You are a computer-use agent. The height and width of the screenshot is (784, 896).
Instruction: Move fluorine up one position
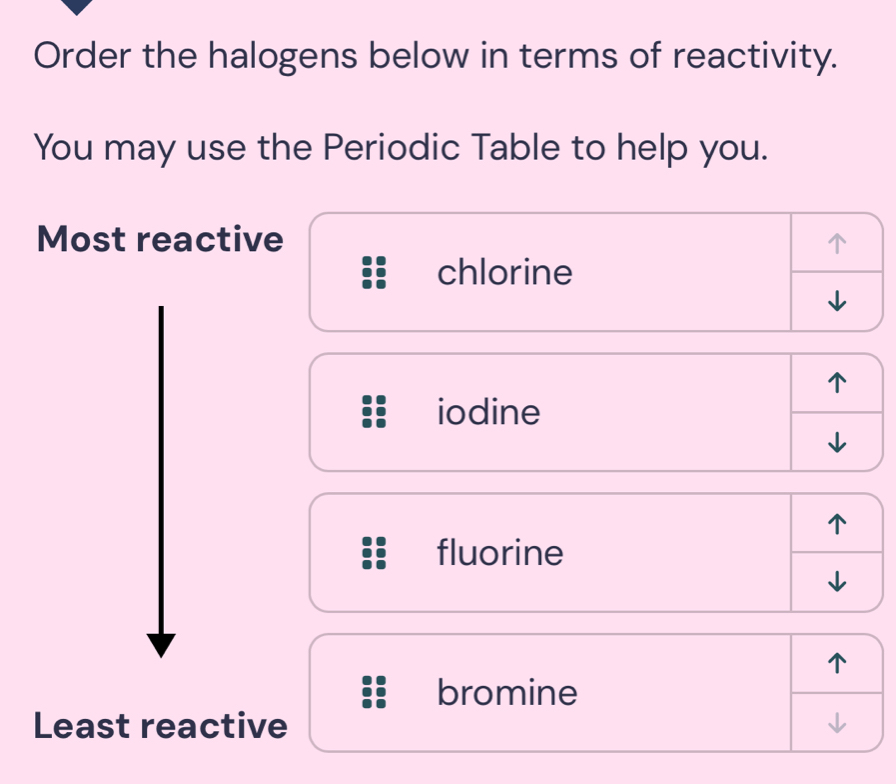tap(837, 523)
